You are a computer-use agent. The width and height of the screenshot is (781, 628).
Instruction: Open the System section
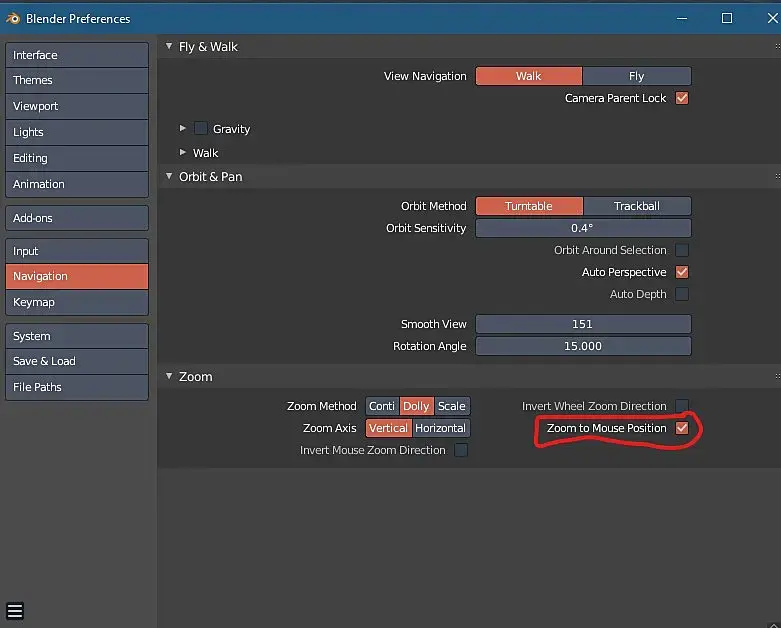[77, 336]
